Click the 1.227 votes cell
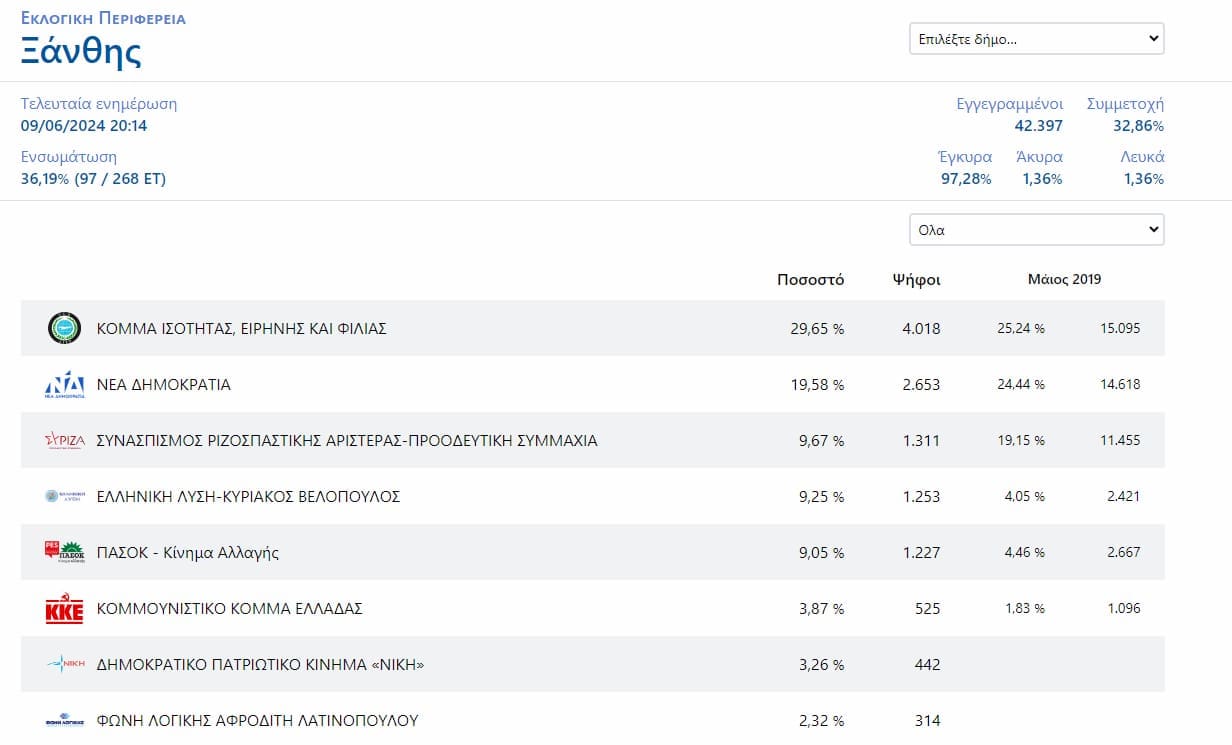The image size is (1232, 745). pyautogui.click(x=921, y=552)
